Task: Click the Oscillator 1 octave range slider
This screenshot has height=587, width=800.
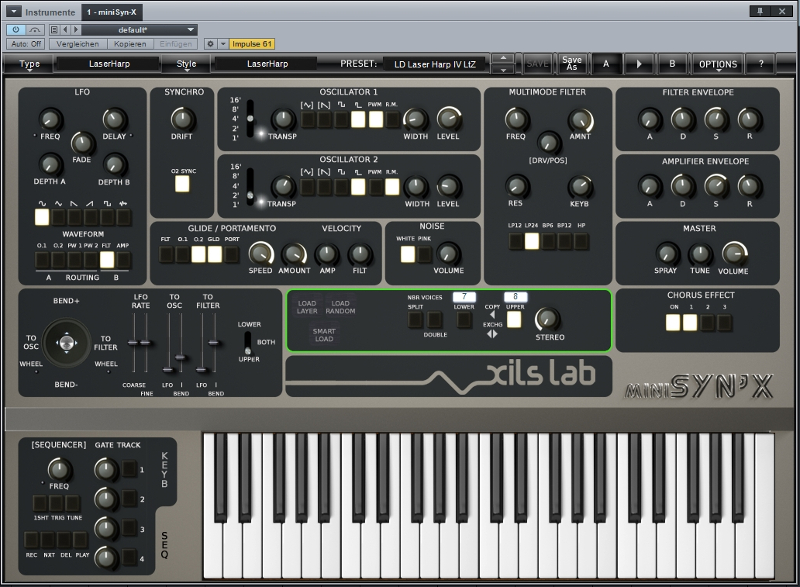Action: (x=250, y=118)
